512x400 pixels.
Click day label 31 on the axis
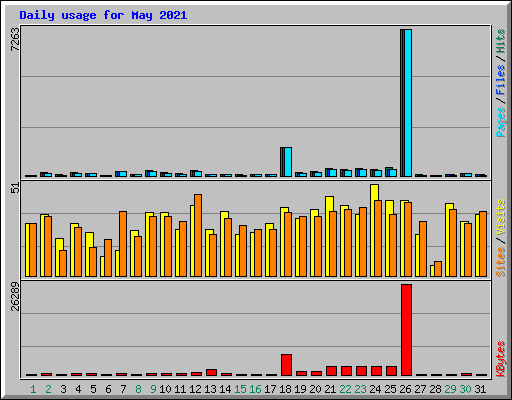point(480,389)
